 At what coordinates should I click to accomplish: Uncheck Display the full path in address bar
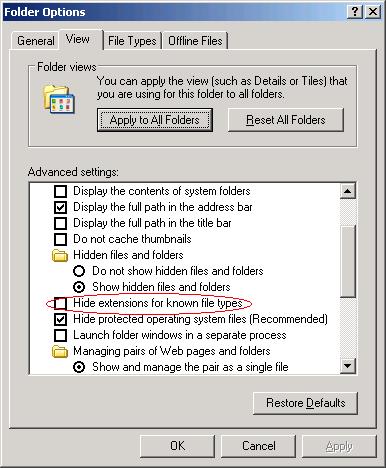60,207
